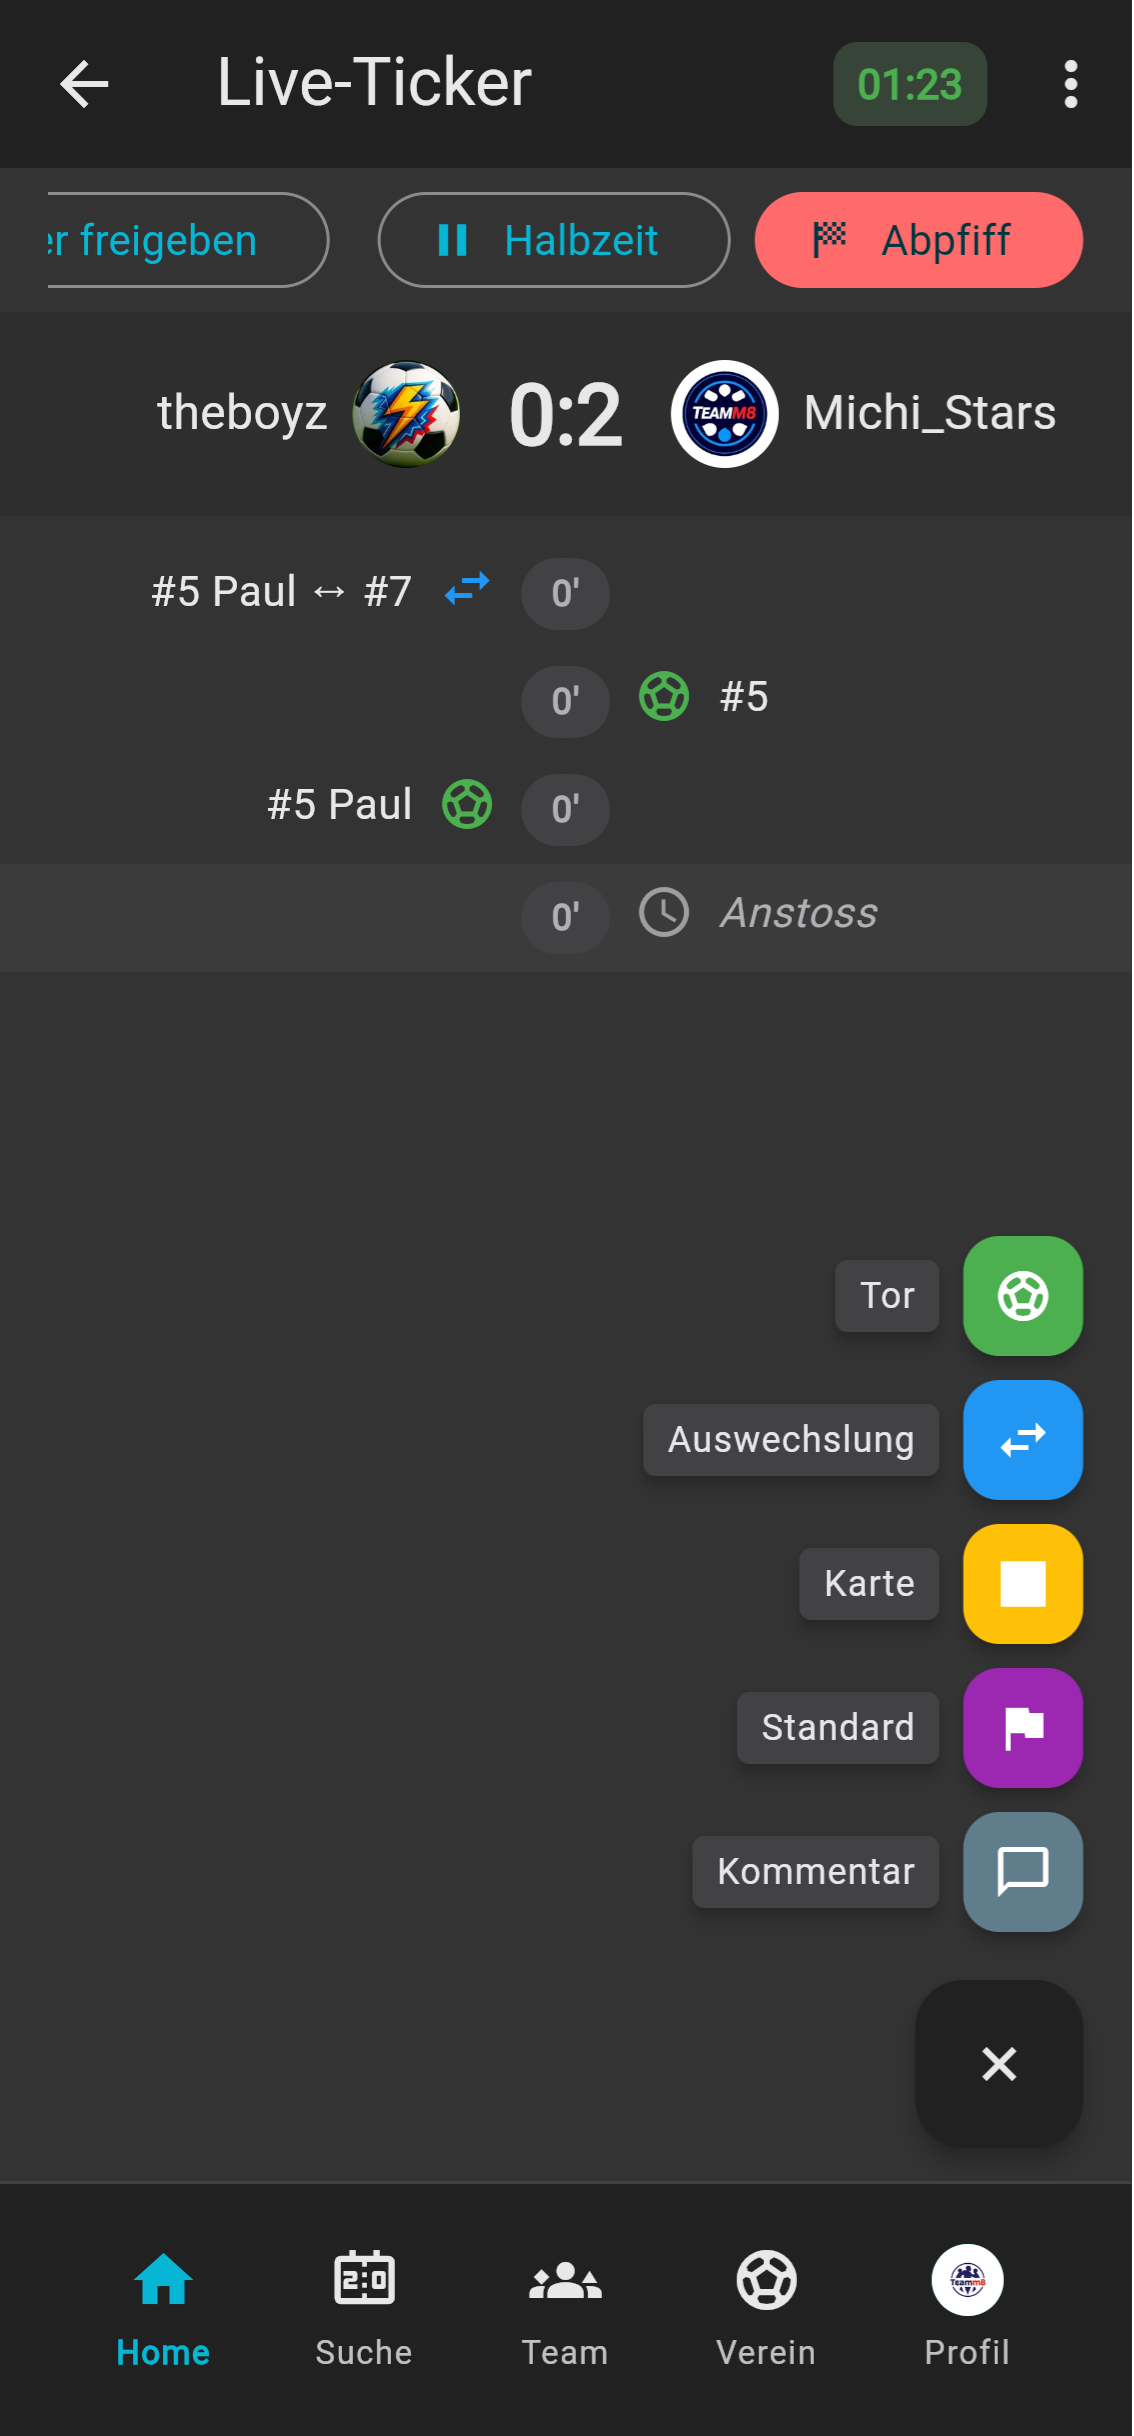Open the Profil avatar in bottom bar

966,2280
